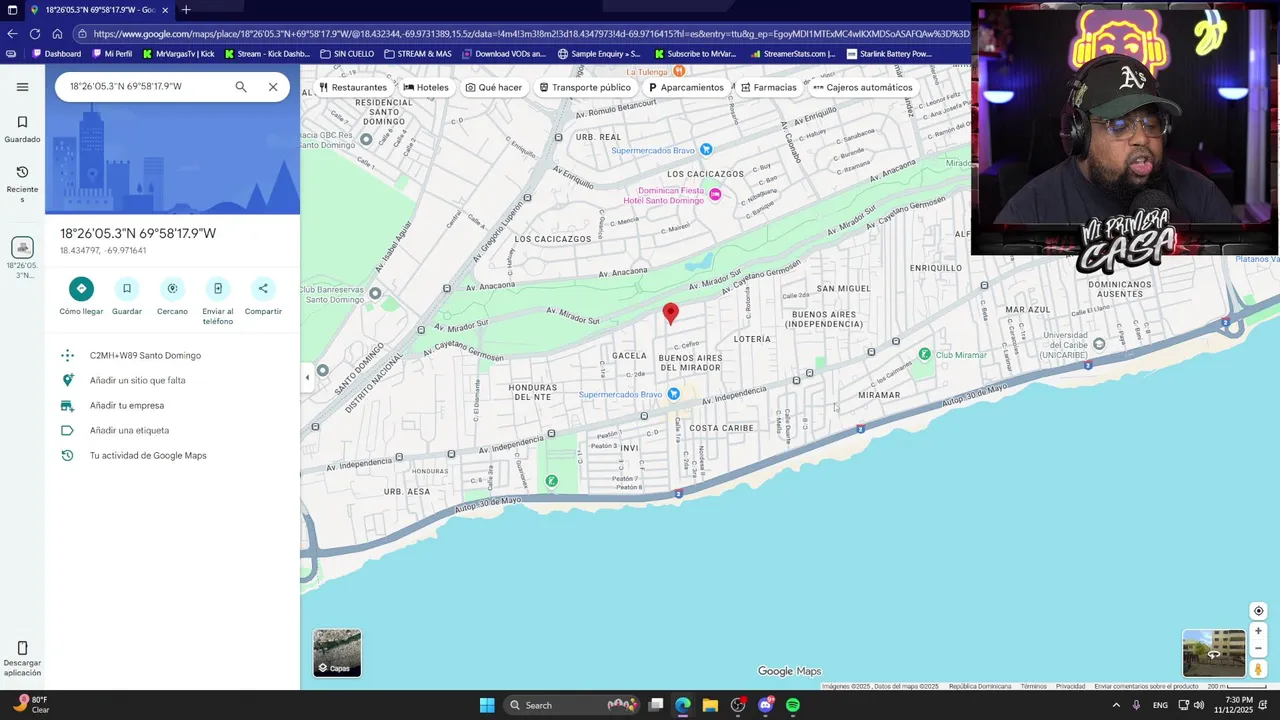Open Spotify from the taskbar
This screenshot has height=720, width=1280.
click(793, 705)
